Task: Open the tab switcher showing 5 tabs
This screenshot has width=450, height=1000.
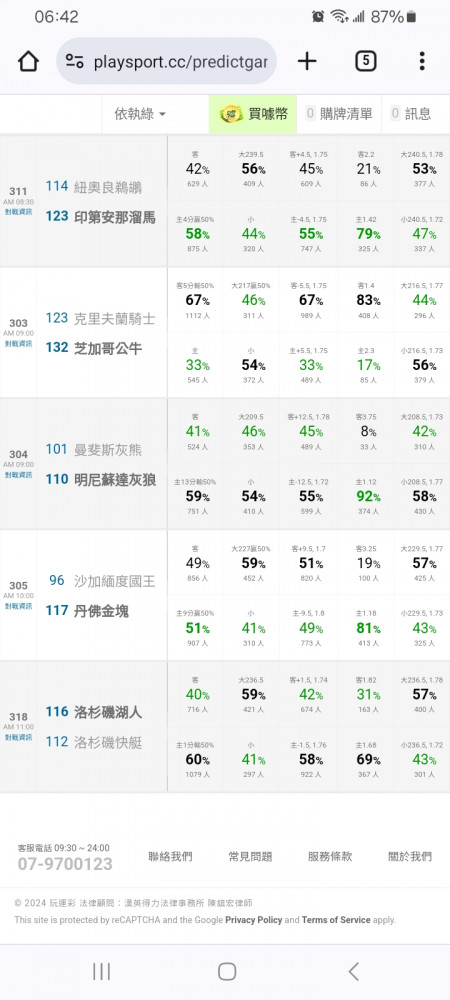Action: (365, 61)
